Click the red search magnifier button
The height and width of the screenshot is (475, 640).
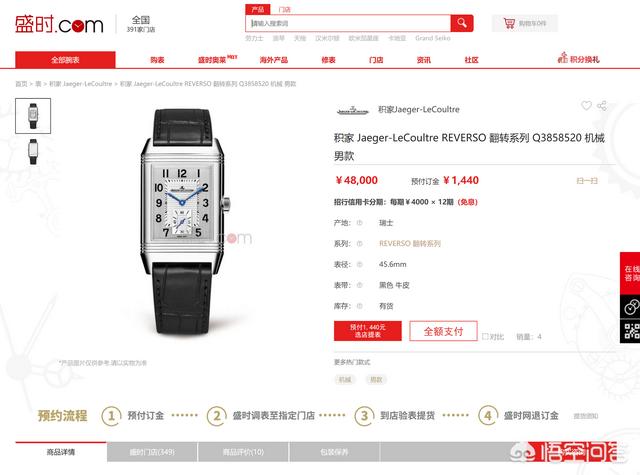tap(462, 23)
